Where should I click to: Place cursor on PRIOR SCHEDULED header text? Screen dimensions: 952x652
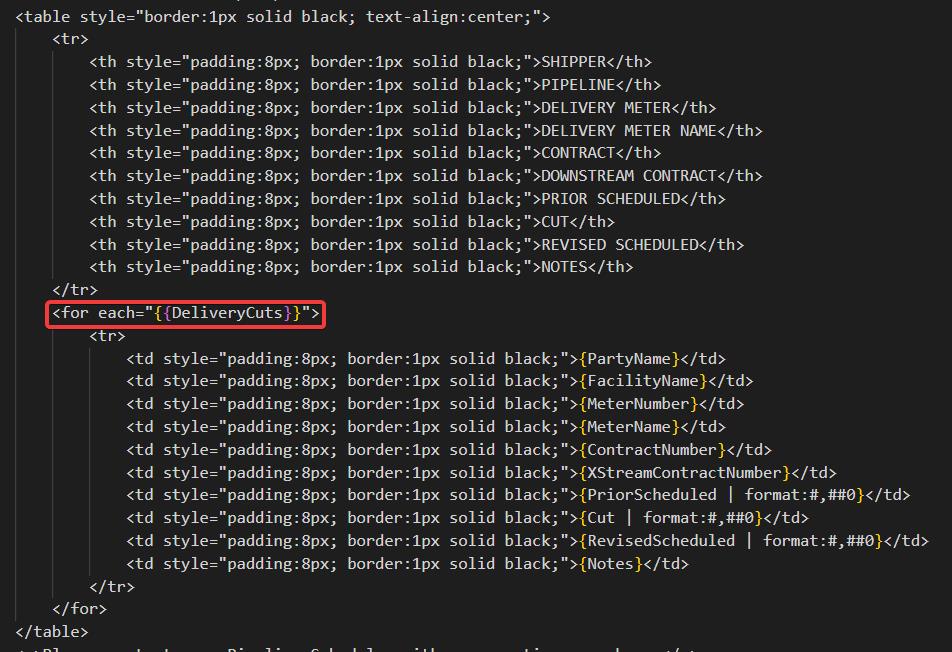(x=610, y=199)
